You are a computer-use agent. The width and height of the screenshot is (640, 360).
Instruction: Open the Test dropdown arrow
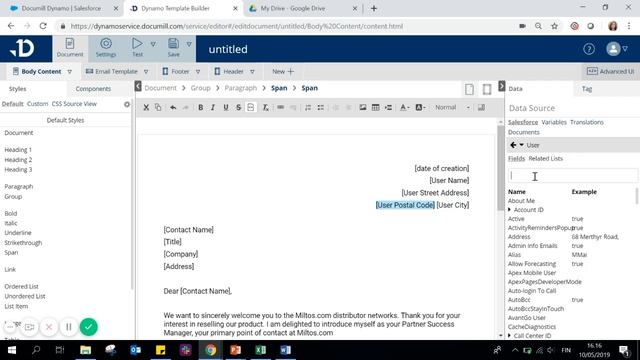pyautogui.click(x=153, y=44)
